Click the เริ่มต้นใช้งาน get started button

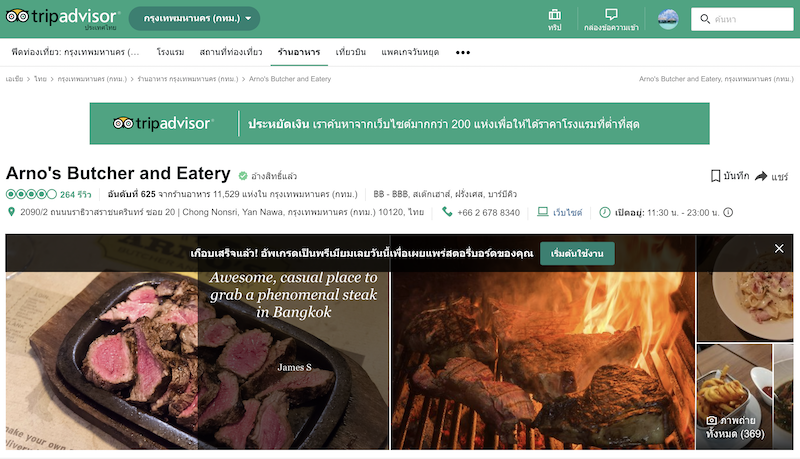click(577, 253)
